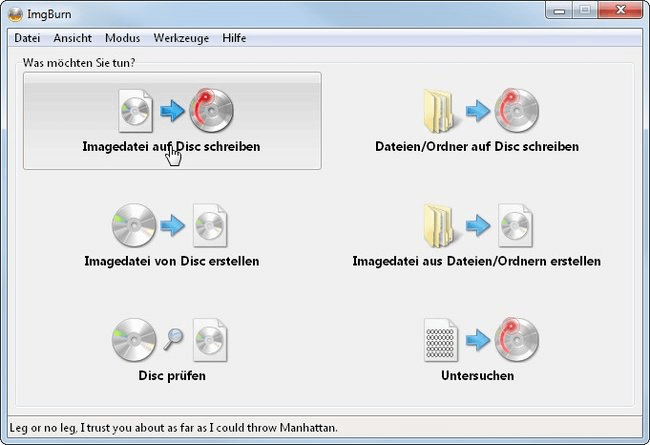Click the Imagedatei aus Dateien/Ordnern erstellen label

(477, 261)
